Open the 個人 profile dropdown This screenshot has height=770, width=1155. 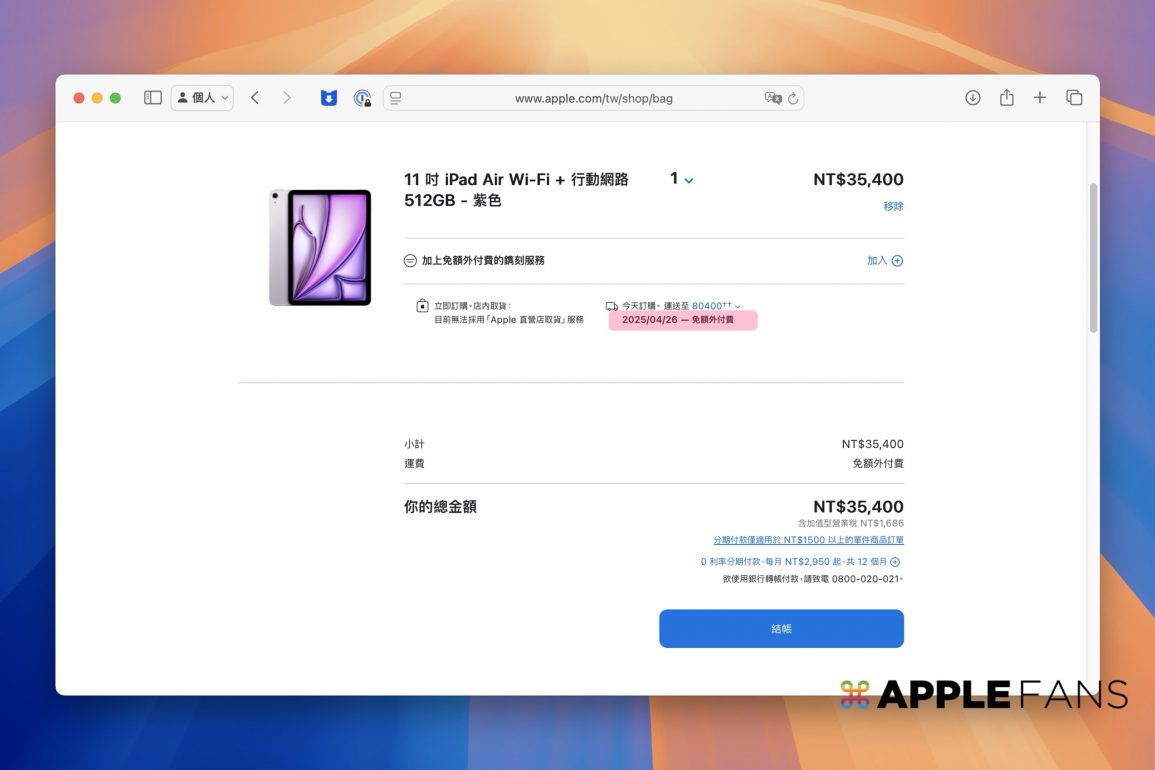(x=202, y=98)
